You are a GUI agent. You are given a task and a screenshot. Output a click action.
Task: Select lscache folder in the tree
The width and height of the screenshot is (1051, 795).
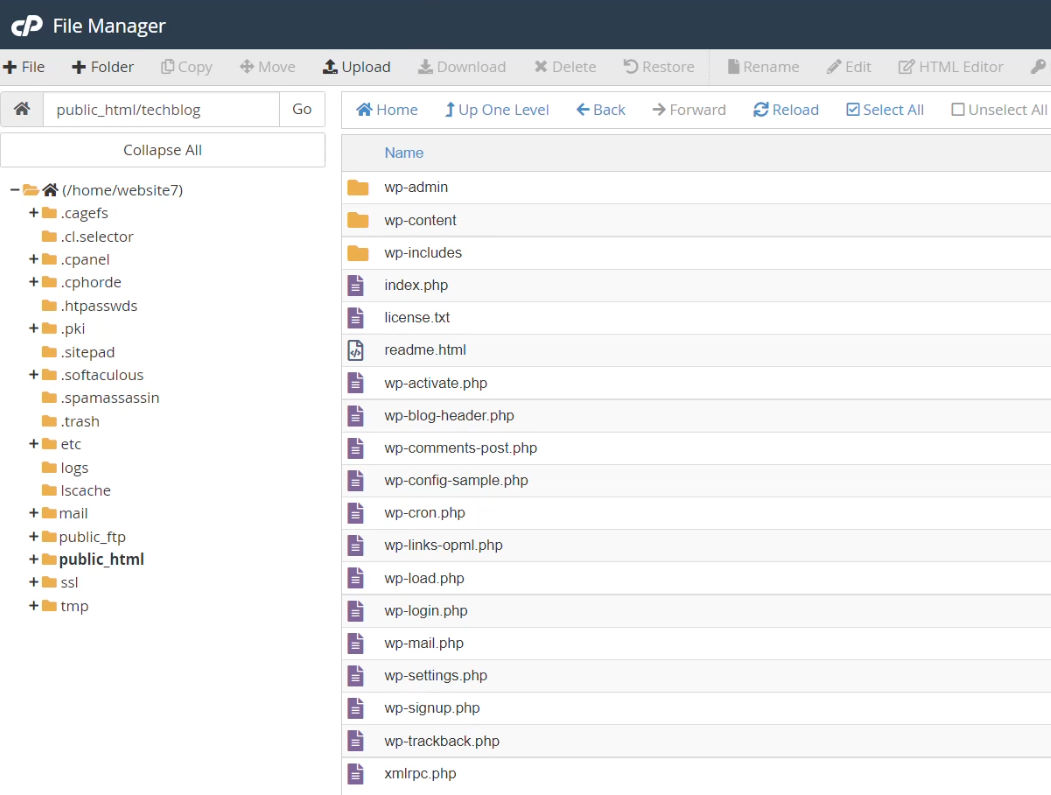tap(85, 491)
